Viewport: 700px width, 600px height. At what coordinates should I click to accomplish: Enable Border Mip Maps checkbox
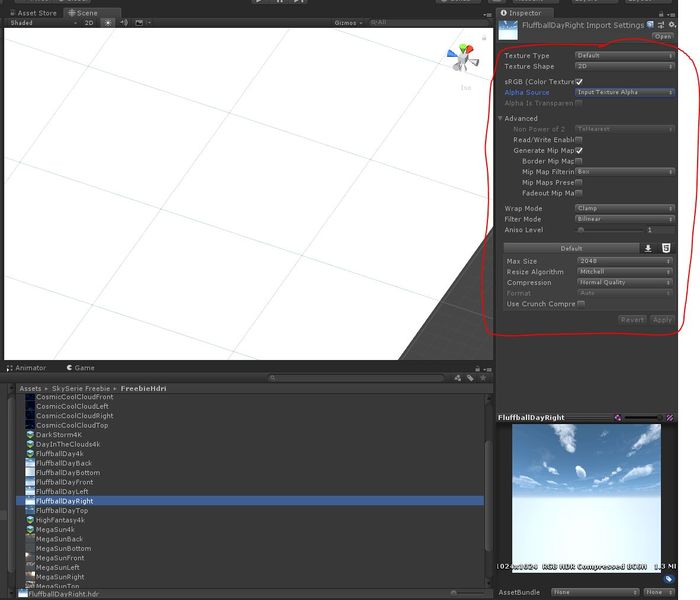[x=579, y=161]
